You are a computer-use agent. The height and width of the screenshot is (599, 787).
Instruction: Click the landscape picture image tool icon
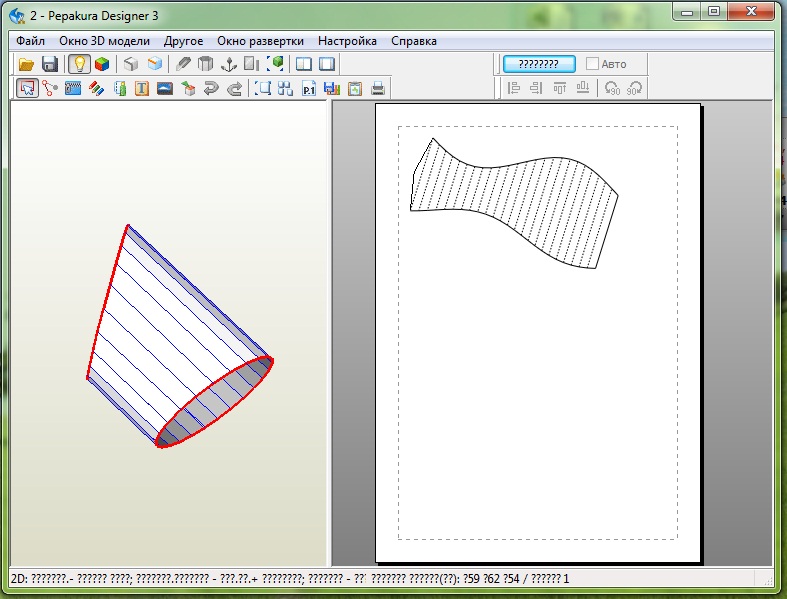pos(165,89)
